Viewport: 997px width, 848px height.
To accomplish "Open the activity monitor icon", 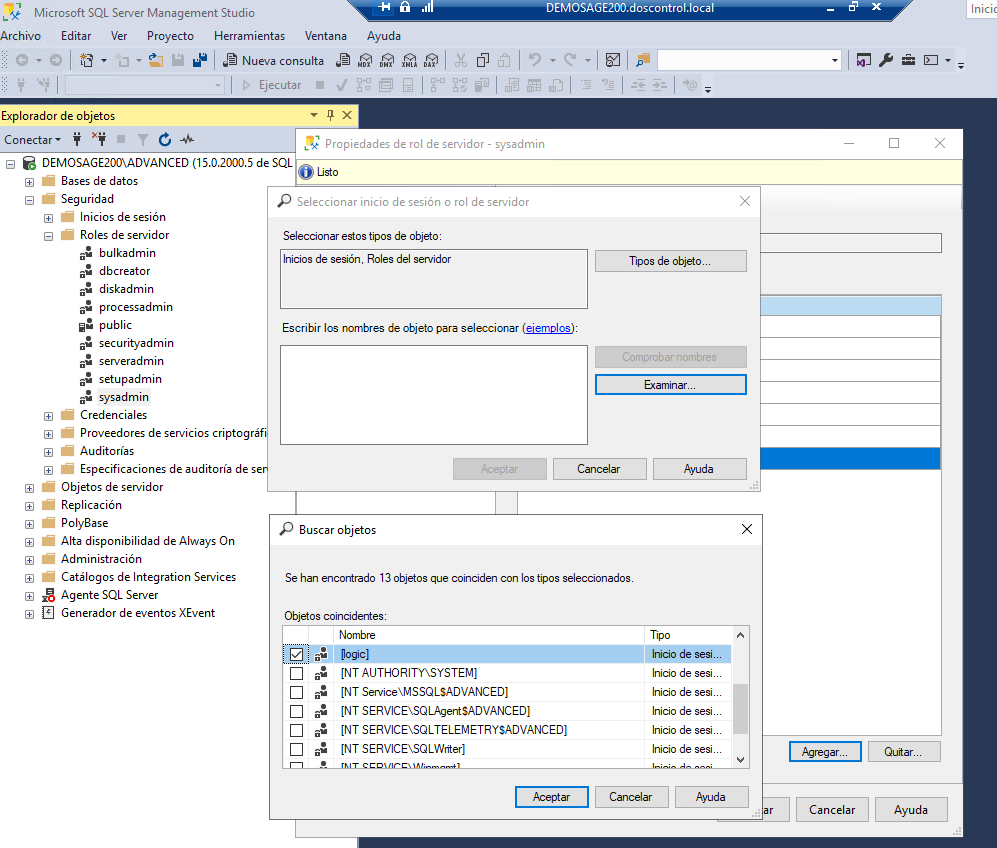I will pyautogui.click(x=187, y=139).
